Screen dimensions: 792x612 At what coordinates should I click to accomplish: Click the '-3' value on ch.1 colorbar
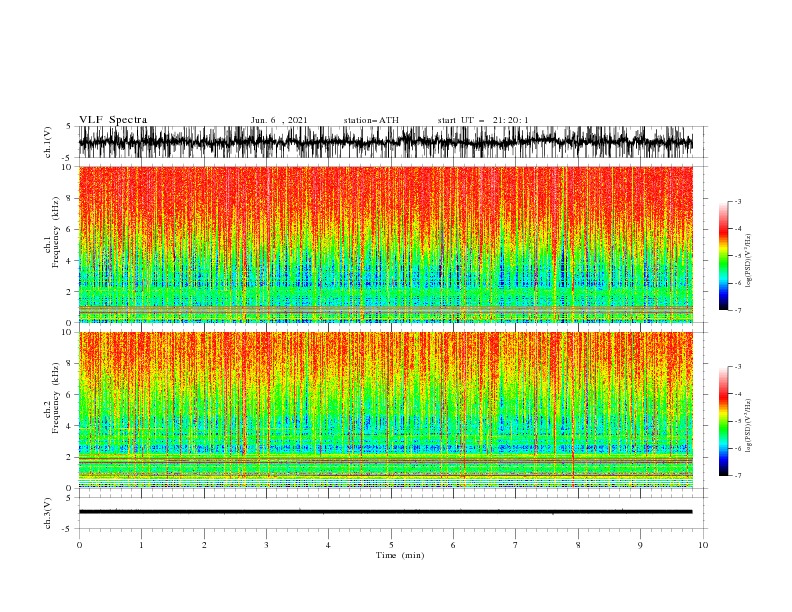737,201
